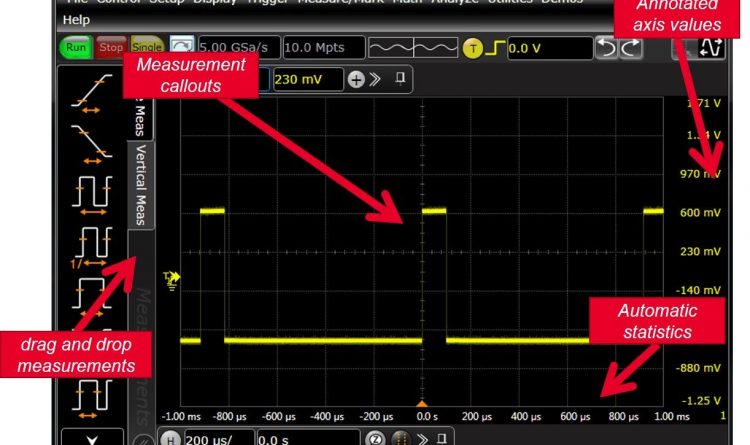Start acquisition with the green Run button
Image resolution: width=750 pixels, height=445 pixels.
pos(76,47)
